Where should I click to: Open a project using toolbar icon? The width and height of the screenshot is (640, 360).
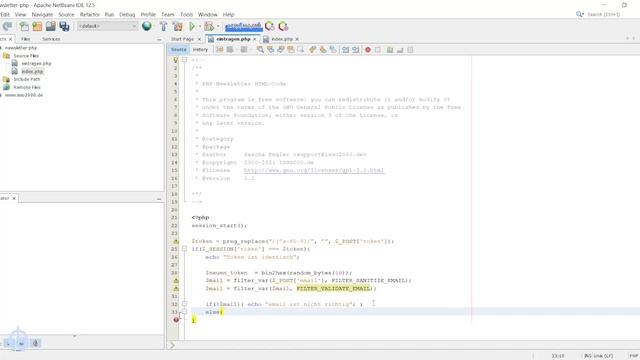click(51, 27)
